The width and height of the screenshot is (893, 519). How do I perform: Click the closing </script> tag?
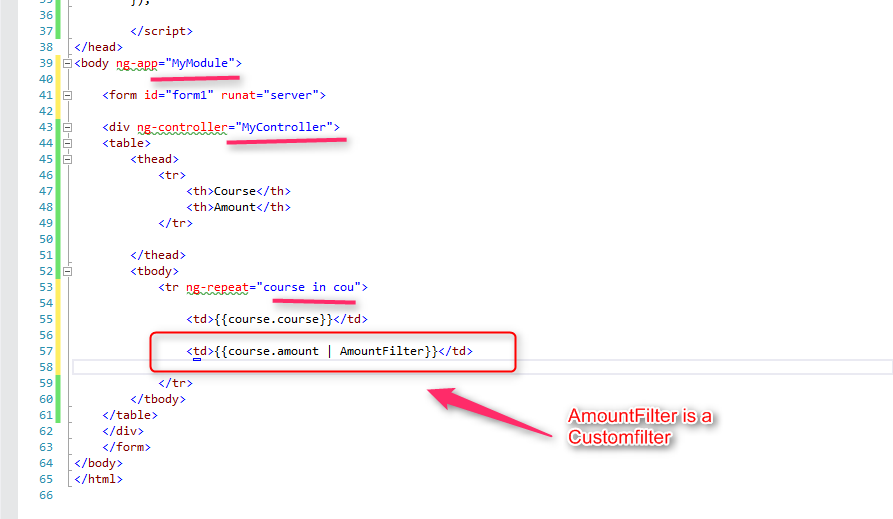click(162, 31)
